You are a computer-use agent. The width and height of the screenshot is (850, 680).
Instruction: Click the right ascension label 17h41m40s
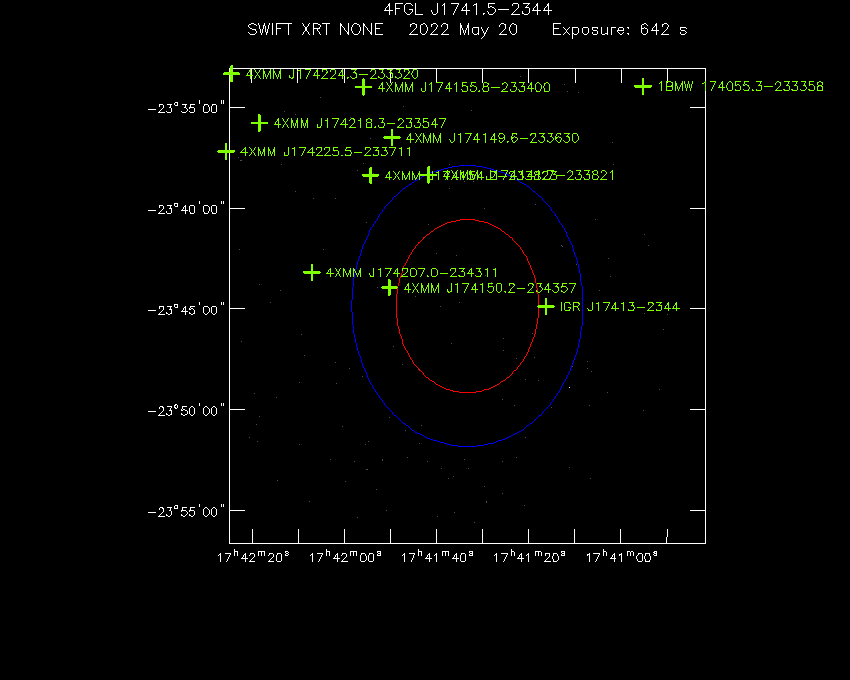coord(437,557)
